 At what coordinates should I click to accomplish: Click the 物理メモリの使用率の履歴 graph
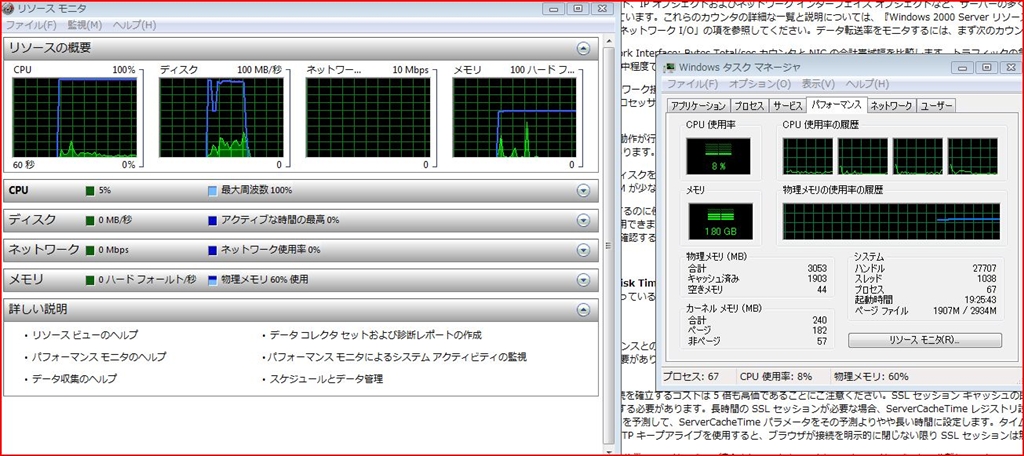(x=891, y=221)
